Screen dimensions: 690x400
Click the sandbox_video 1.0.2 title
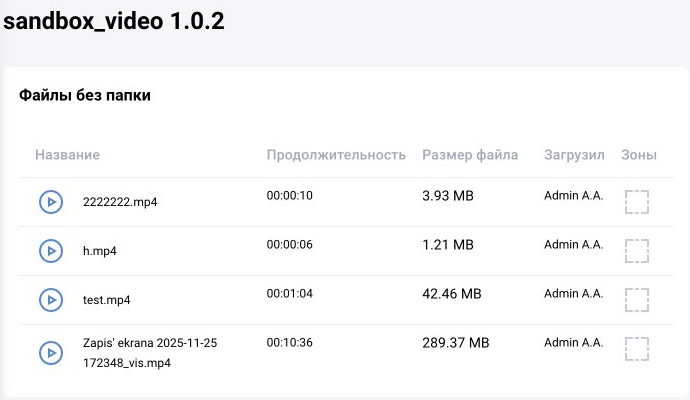[114, 21]
